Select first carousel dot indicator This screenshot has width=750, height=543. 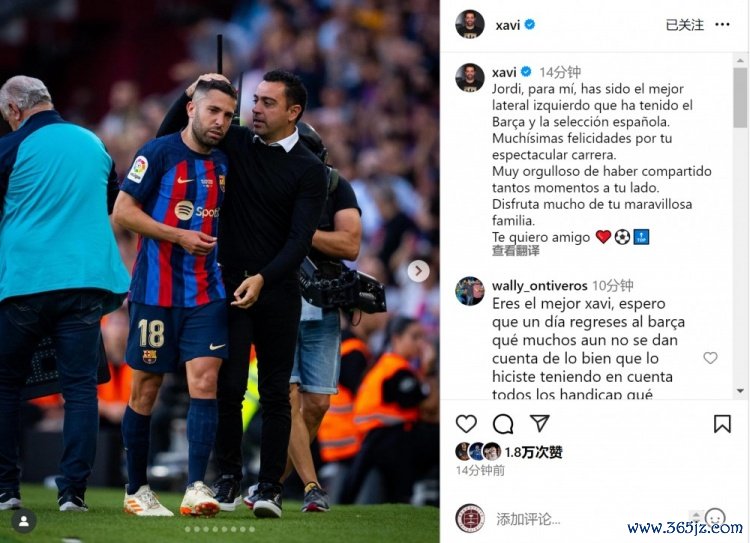[x=188, y=529]
